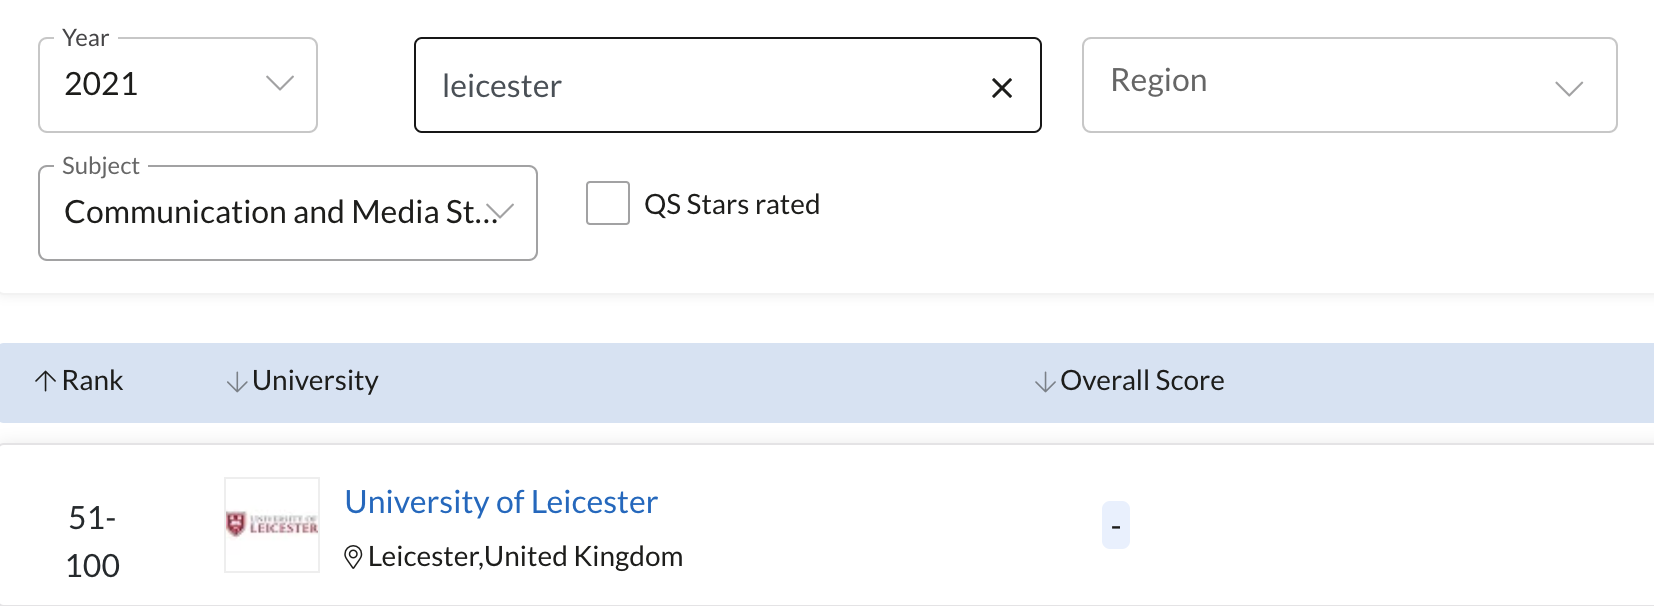Open the Year 2021 dropdown

pos(178,85)
